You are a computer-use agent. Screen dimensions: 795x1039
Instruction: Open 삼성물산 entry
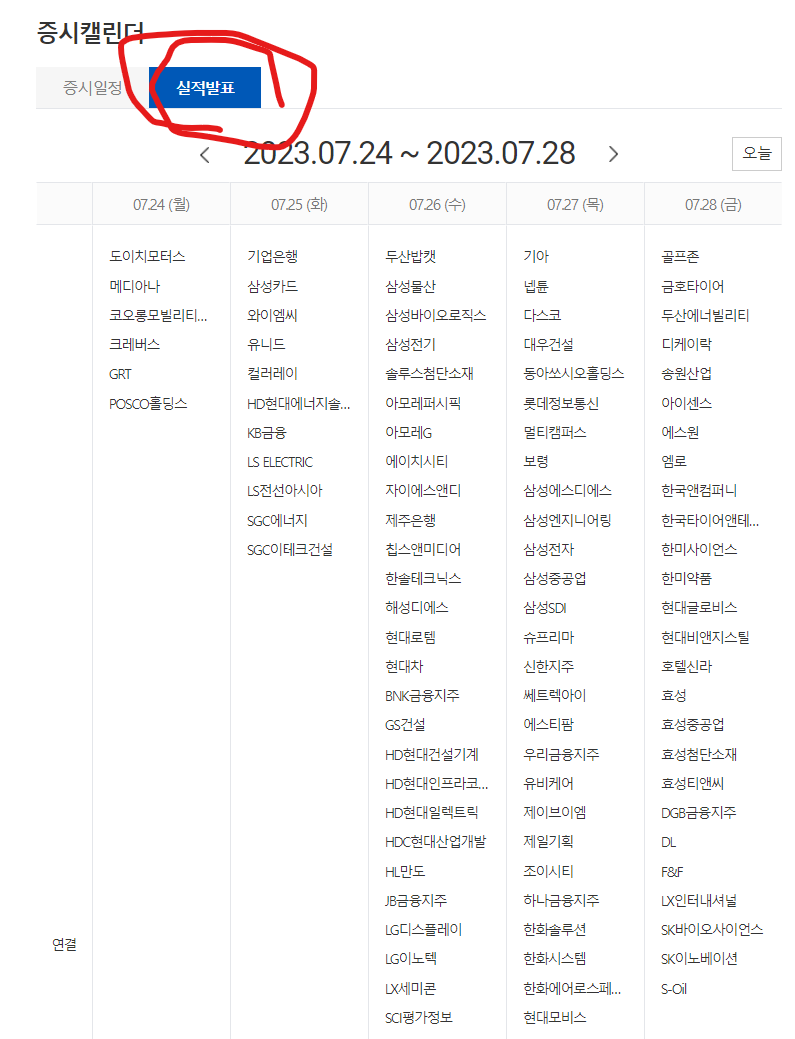pyautogui.click(x=411, y=286)
